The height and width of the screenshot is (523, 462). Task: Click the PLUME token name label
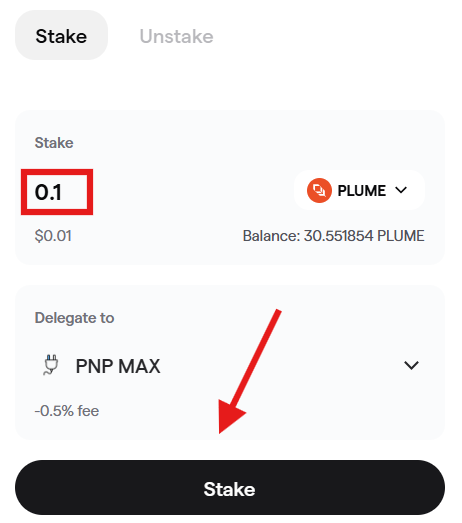point(362,190)
